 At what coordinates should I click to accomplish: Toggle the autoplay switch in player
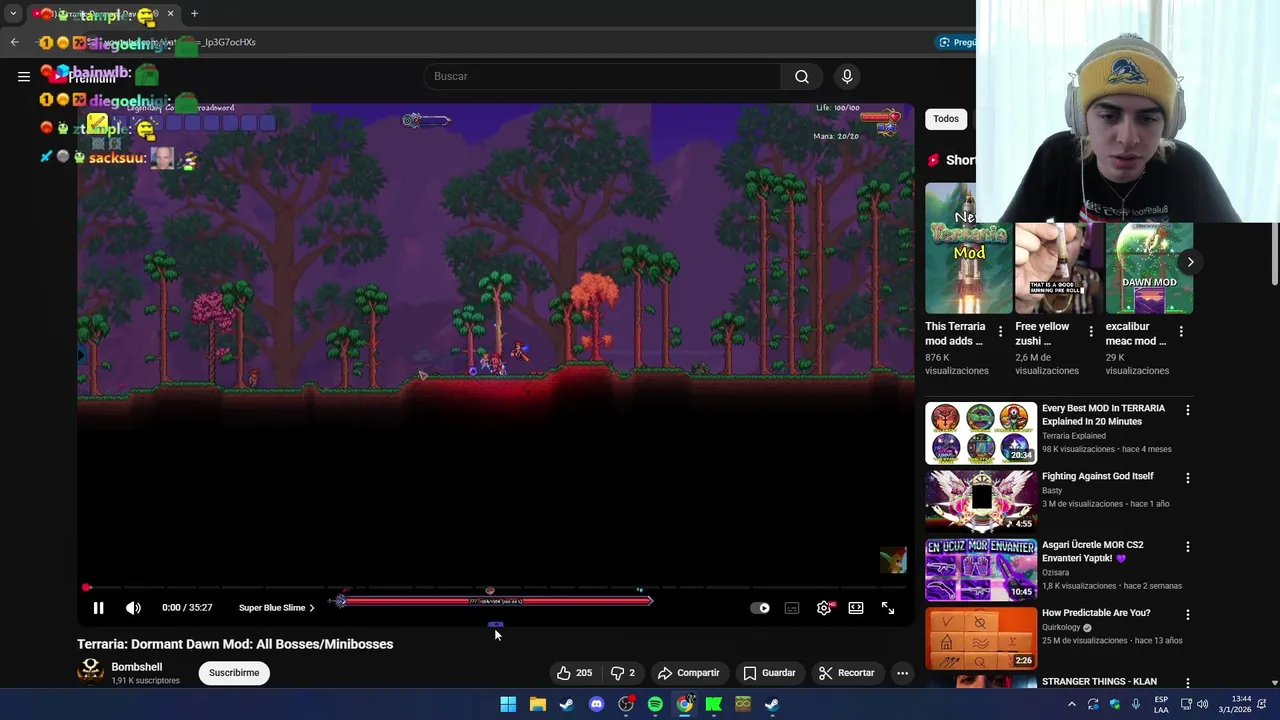click(x=760, y=608)
